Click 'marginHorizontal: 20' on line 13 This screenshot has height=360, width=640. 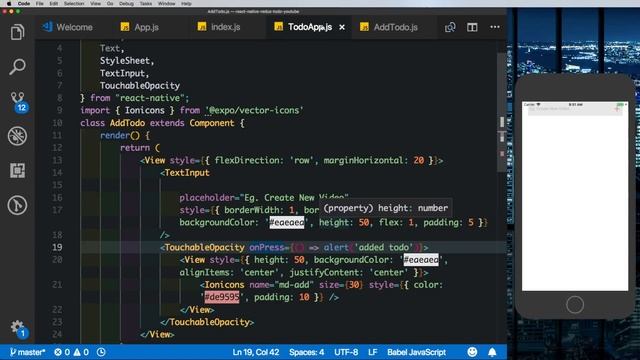pos(374,160)
